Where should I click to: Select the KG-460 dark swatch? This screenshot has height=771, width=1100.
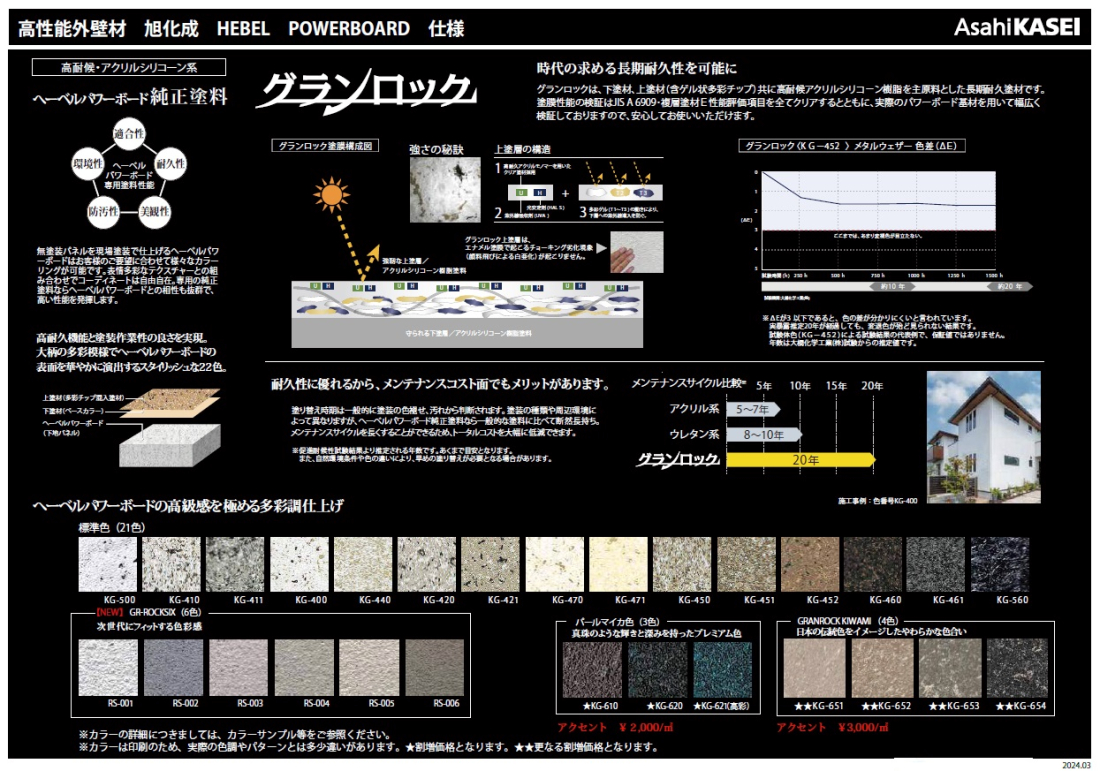[873, 565]
